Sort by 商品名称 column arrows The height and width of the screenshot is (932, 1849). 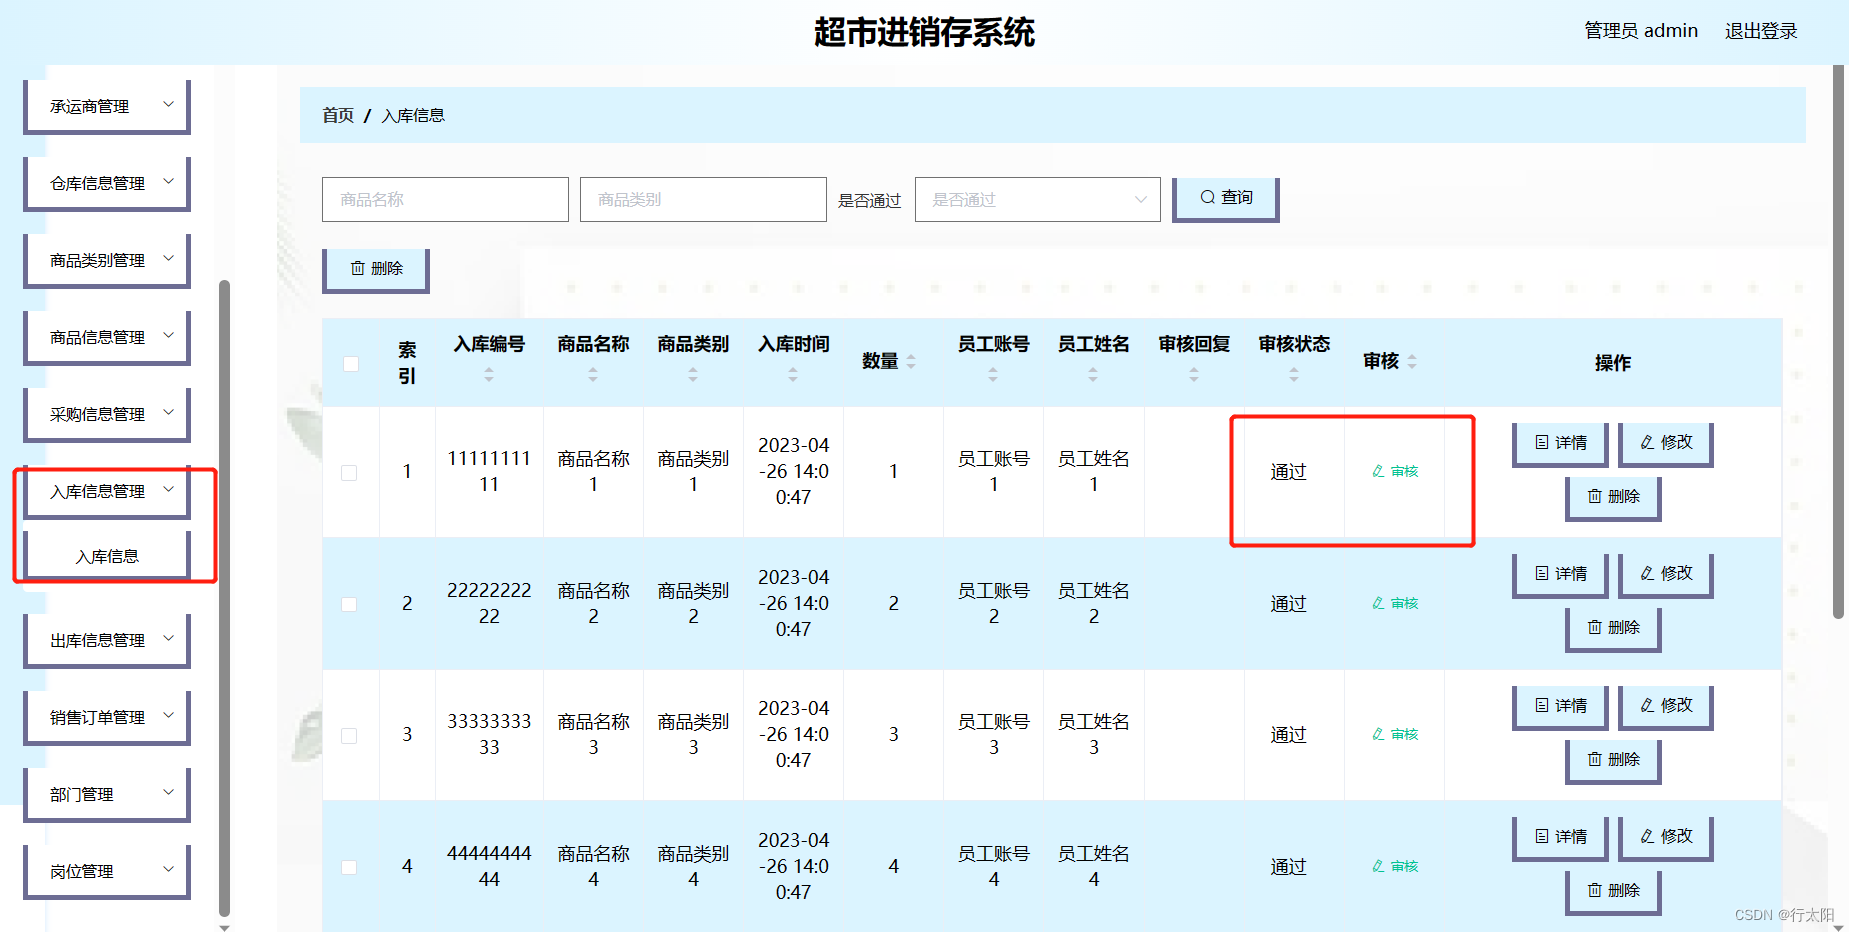coord(593,374)
